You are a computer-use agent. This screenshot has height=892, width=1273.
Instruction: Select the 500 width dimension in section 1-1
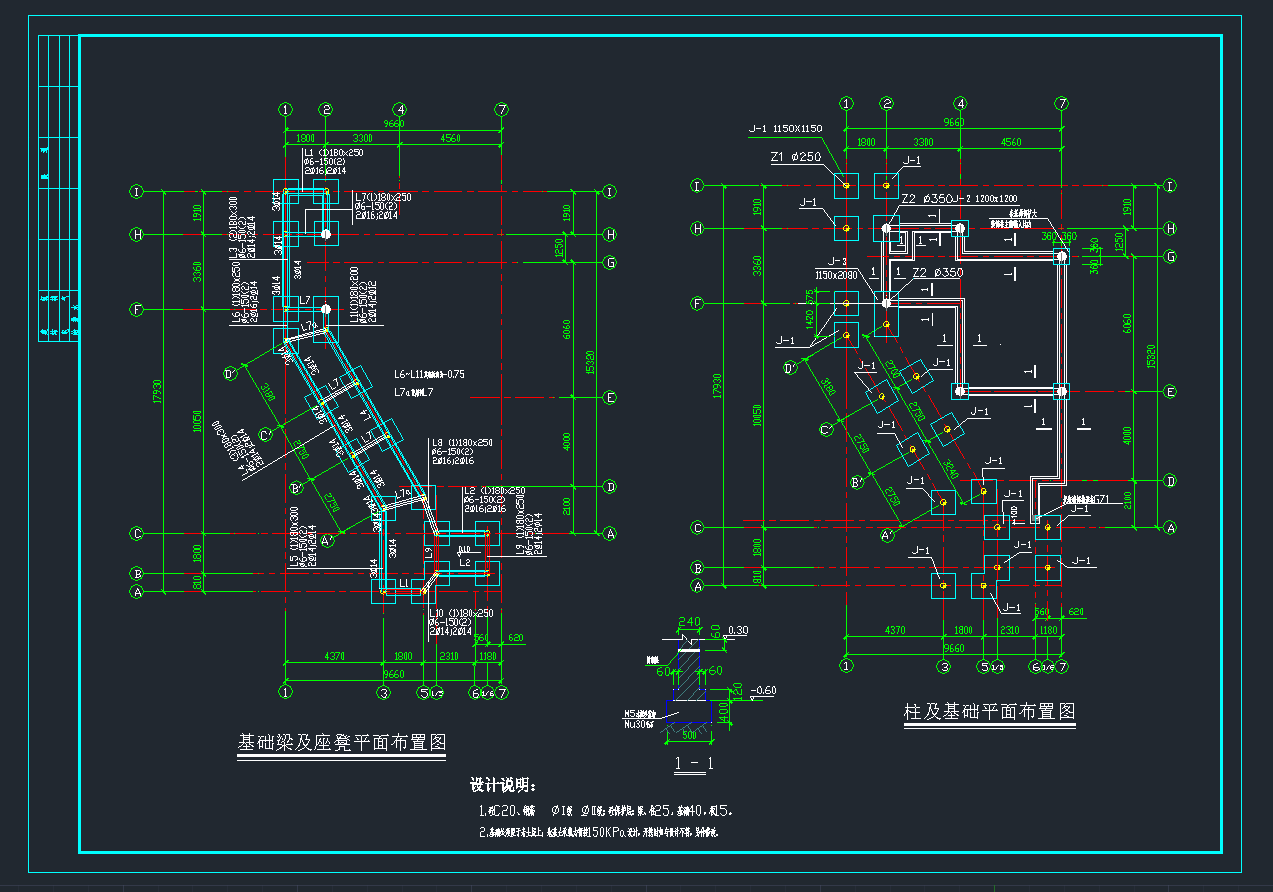point(689,734)
